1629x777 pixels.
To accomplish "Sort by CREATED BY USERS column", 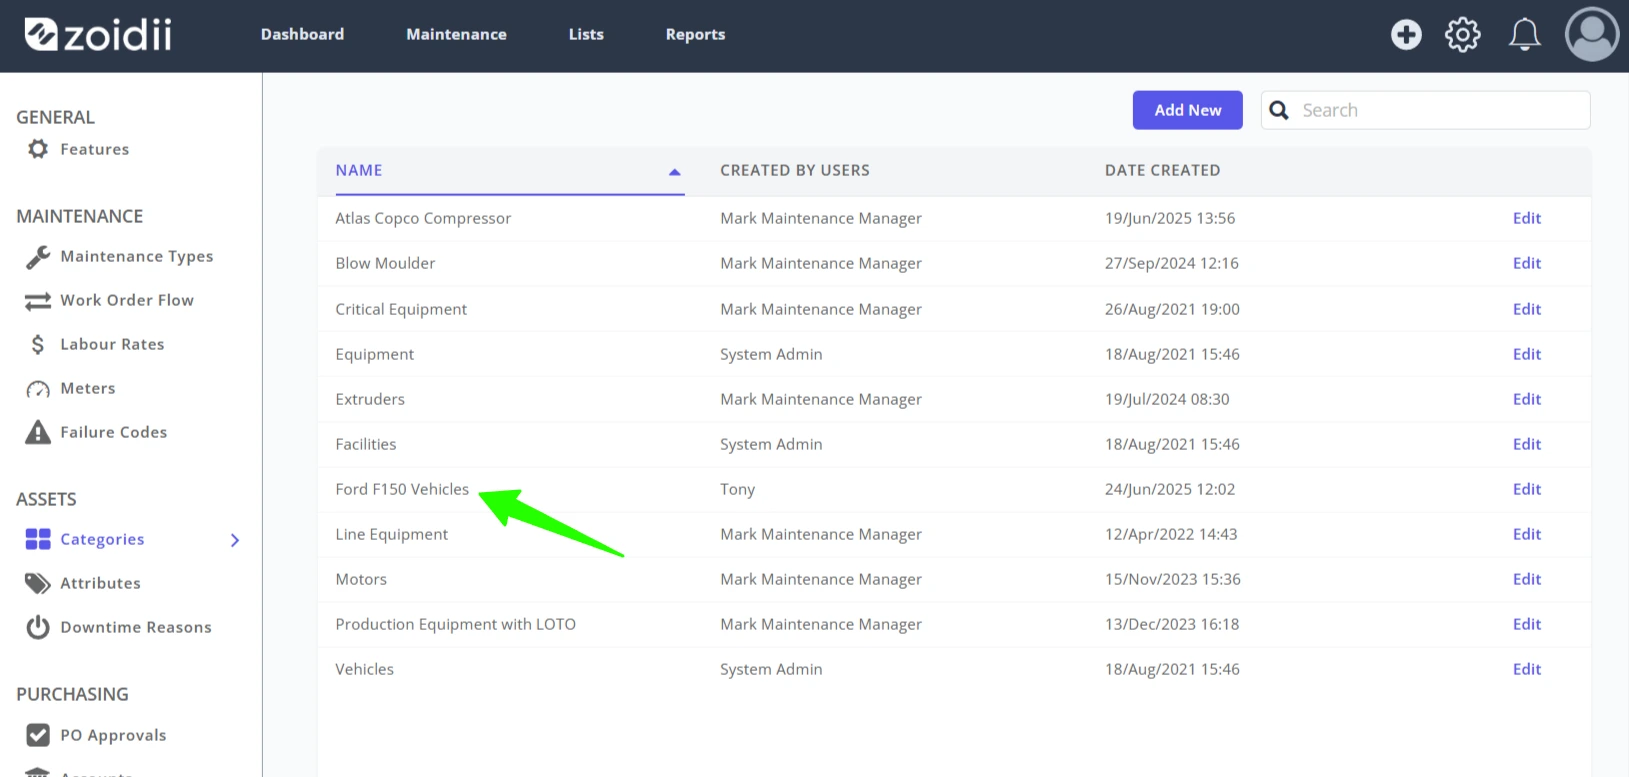I will point(795,170).
